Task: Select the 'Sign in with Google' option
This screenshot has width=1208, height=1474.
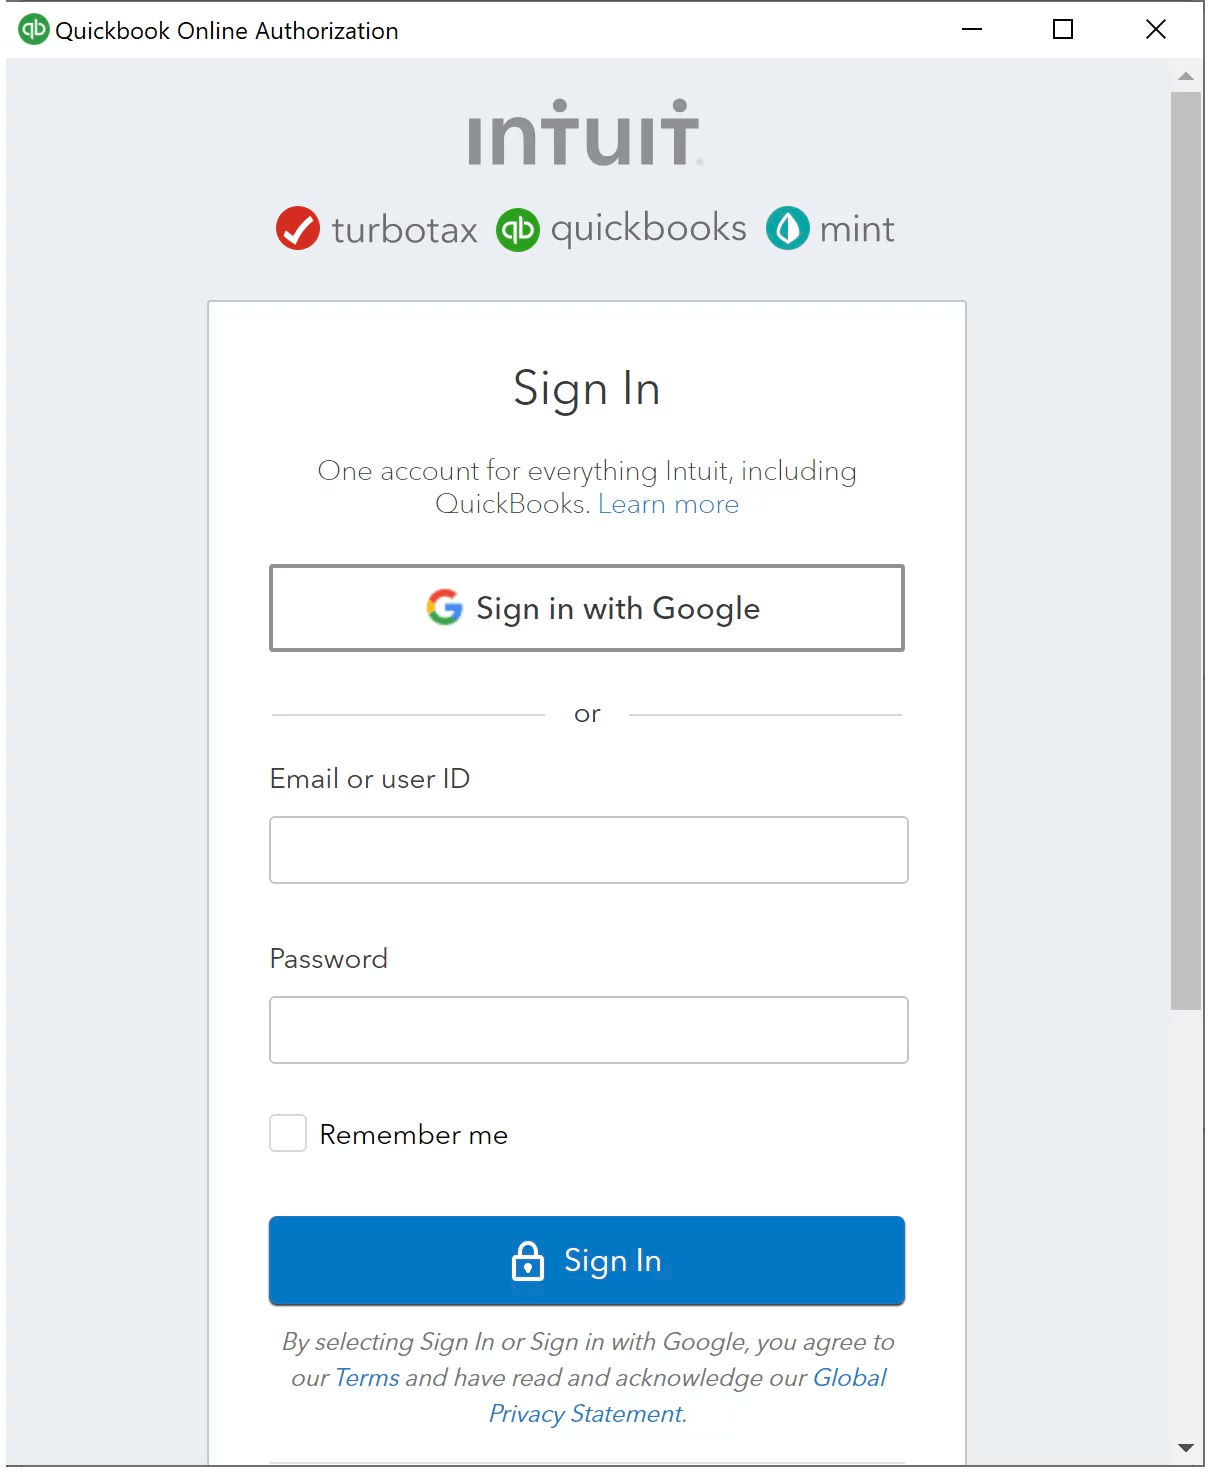Action: click(587, 608)
